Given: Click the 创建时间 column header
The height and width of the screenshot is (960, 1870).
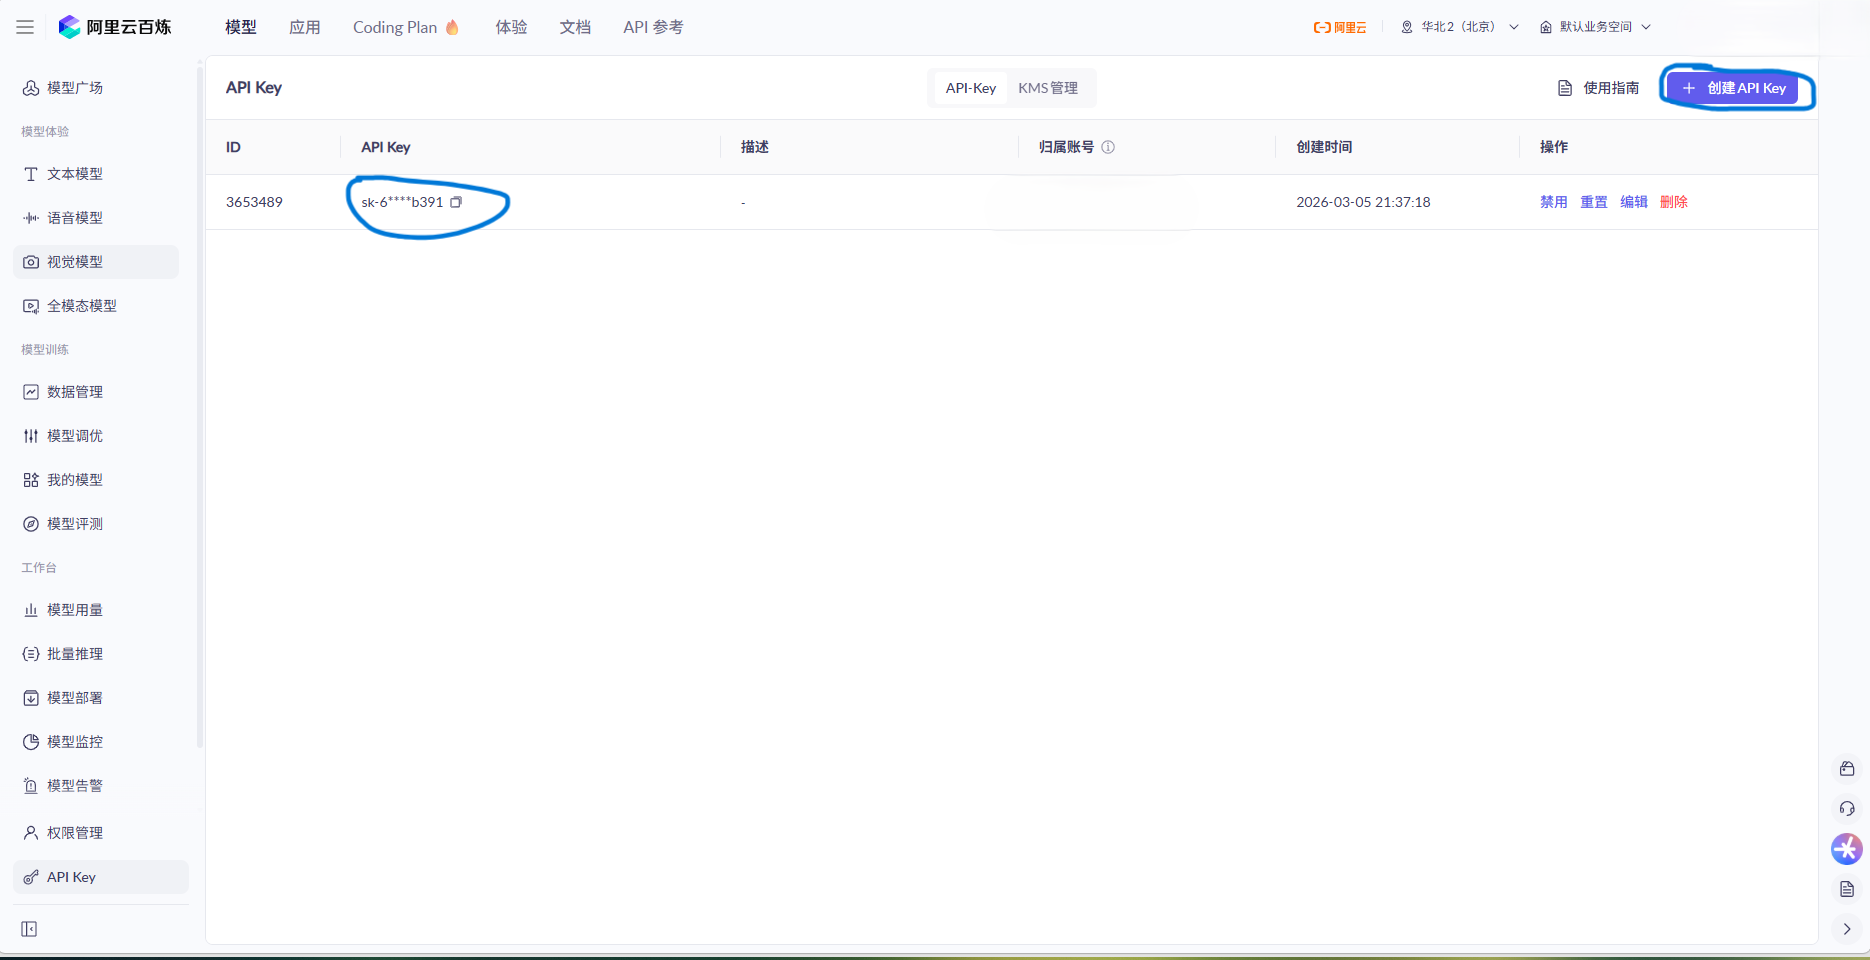Looking at the screenshot, I should pyautogui.click(x=1324, y=147).
